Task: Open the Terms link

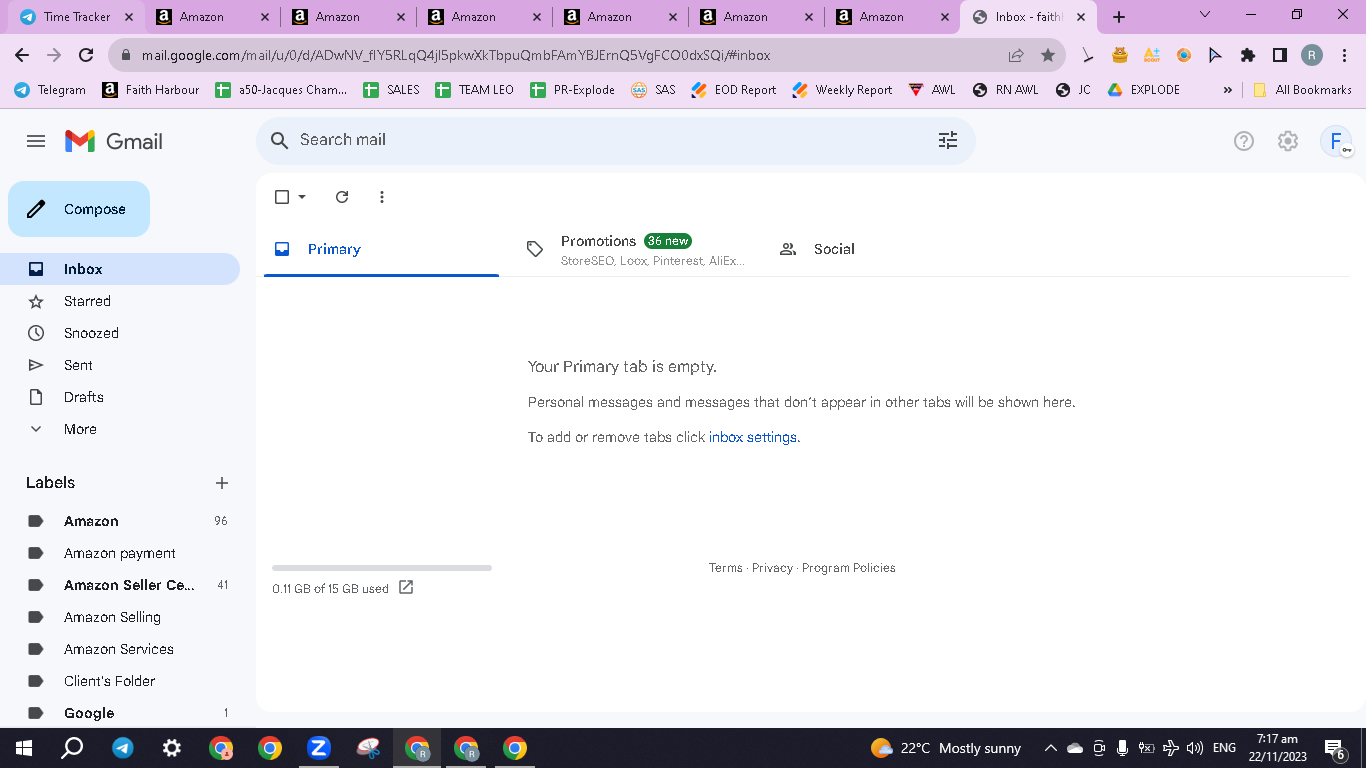Action: (726, 568)
